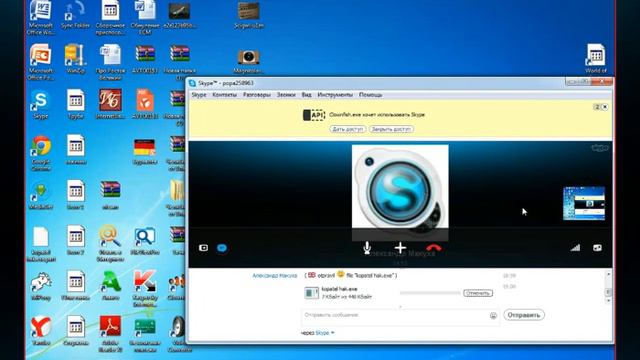Open the Помощь menu
Viewport: 640px width, 360px height.
pos(371,95)
